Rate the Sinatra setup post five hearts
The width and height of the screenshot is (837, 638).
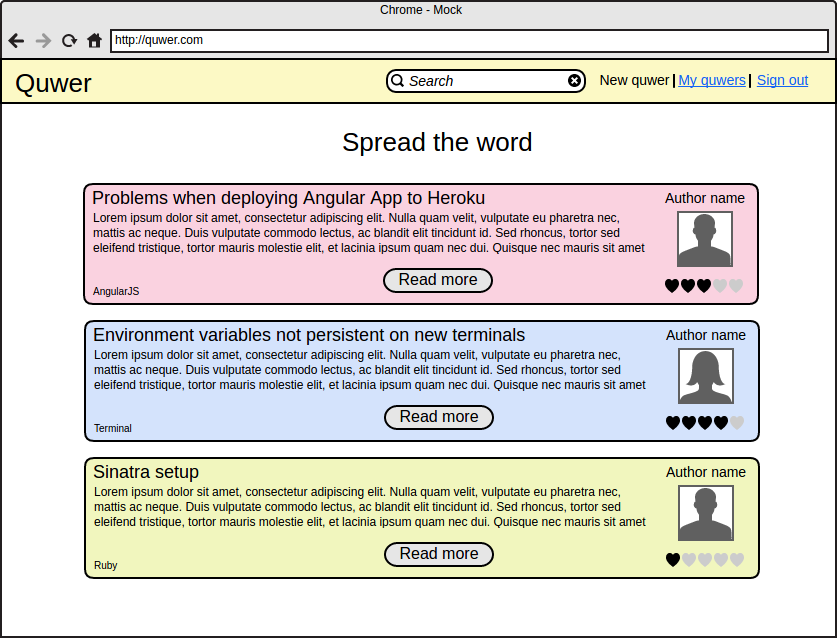(737, 560)
